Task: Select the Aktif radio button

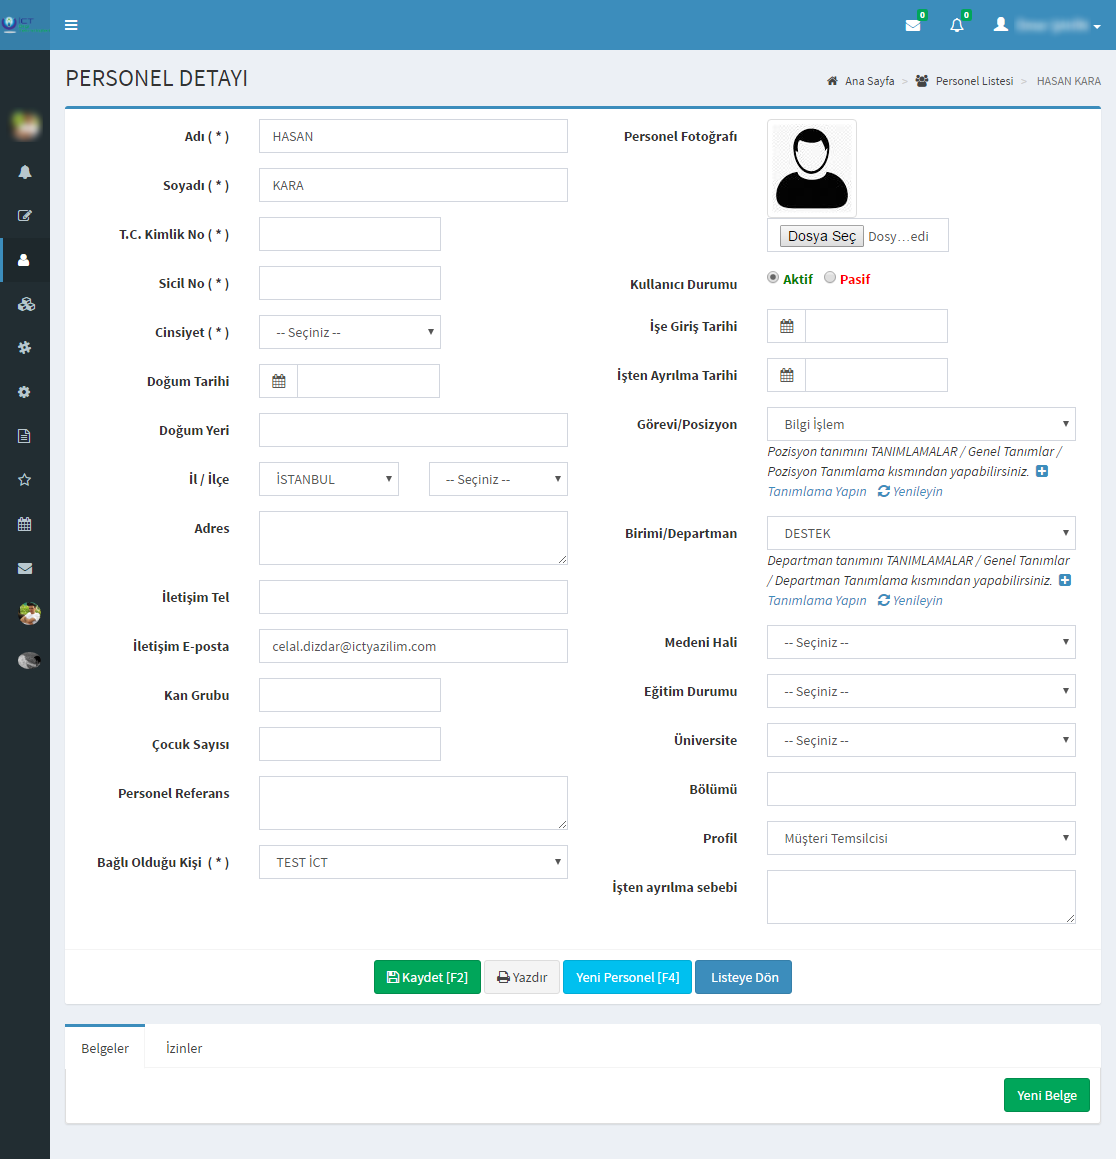Action: [773, 278]
